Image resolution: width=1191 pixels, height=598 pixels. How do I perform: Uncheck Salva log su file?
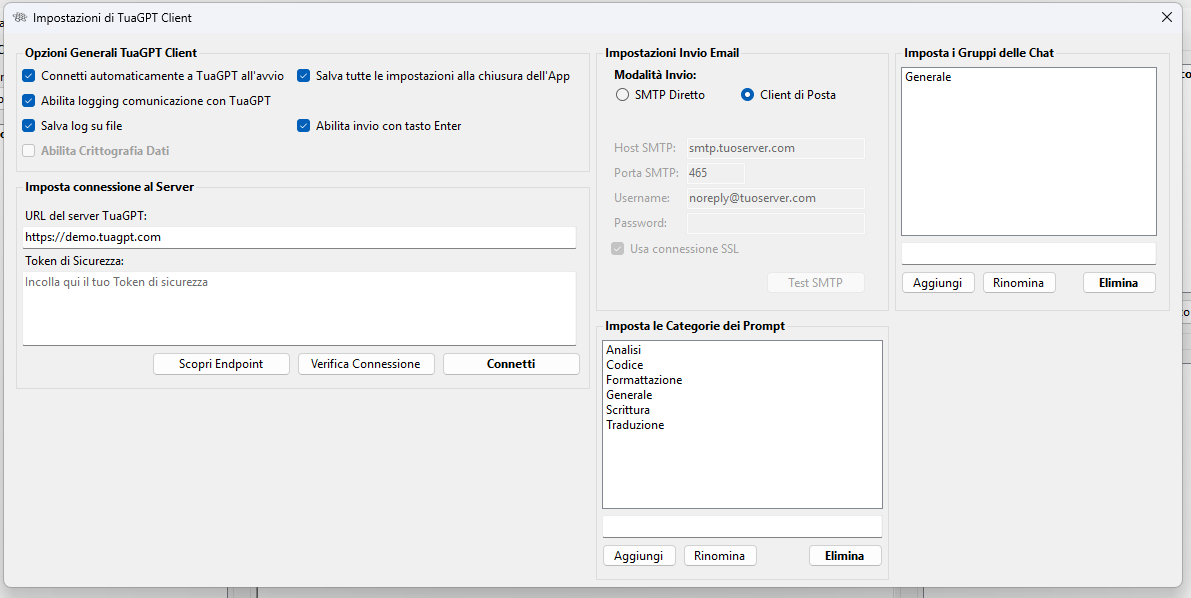pos(29,126)
